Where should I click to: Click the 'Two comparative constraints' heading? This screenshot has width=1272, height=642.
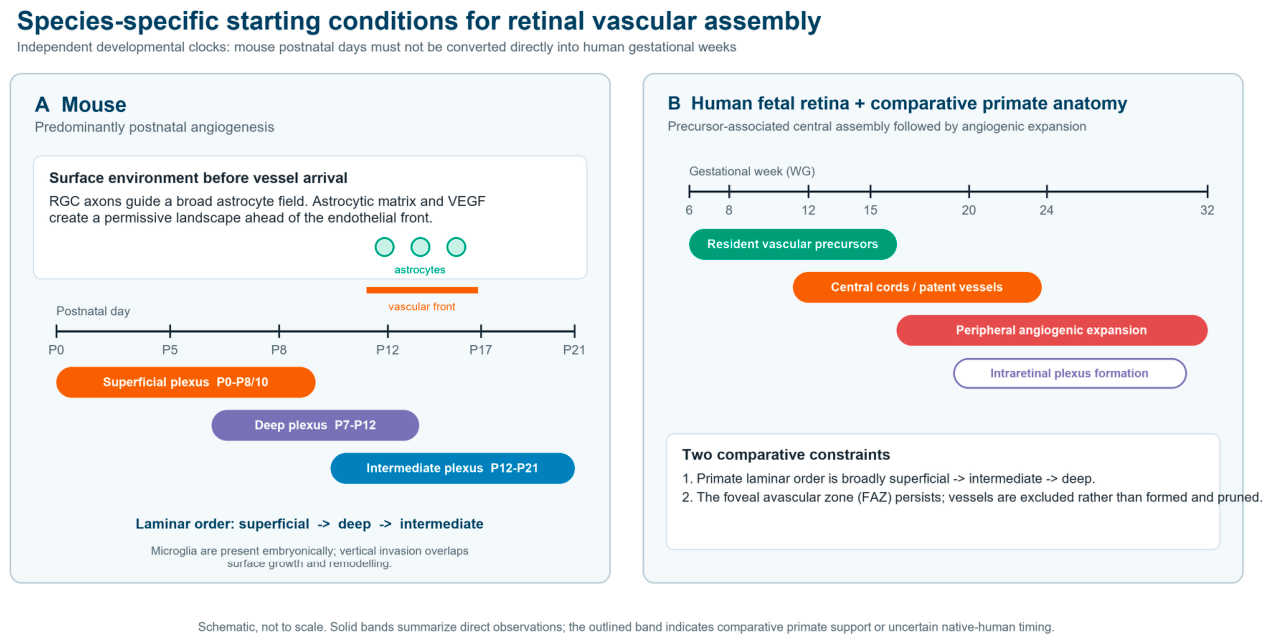tap(786, 455)
